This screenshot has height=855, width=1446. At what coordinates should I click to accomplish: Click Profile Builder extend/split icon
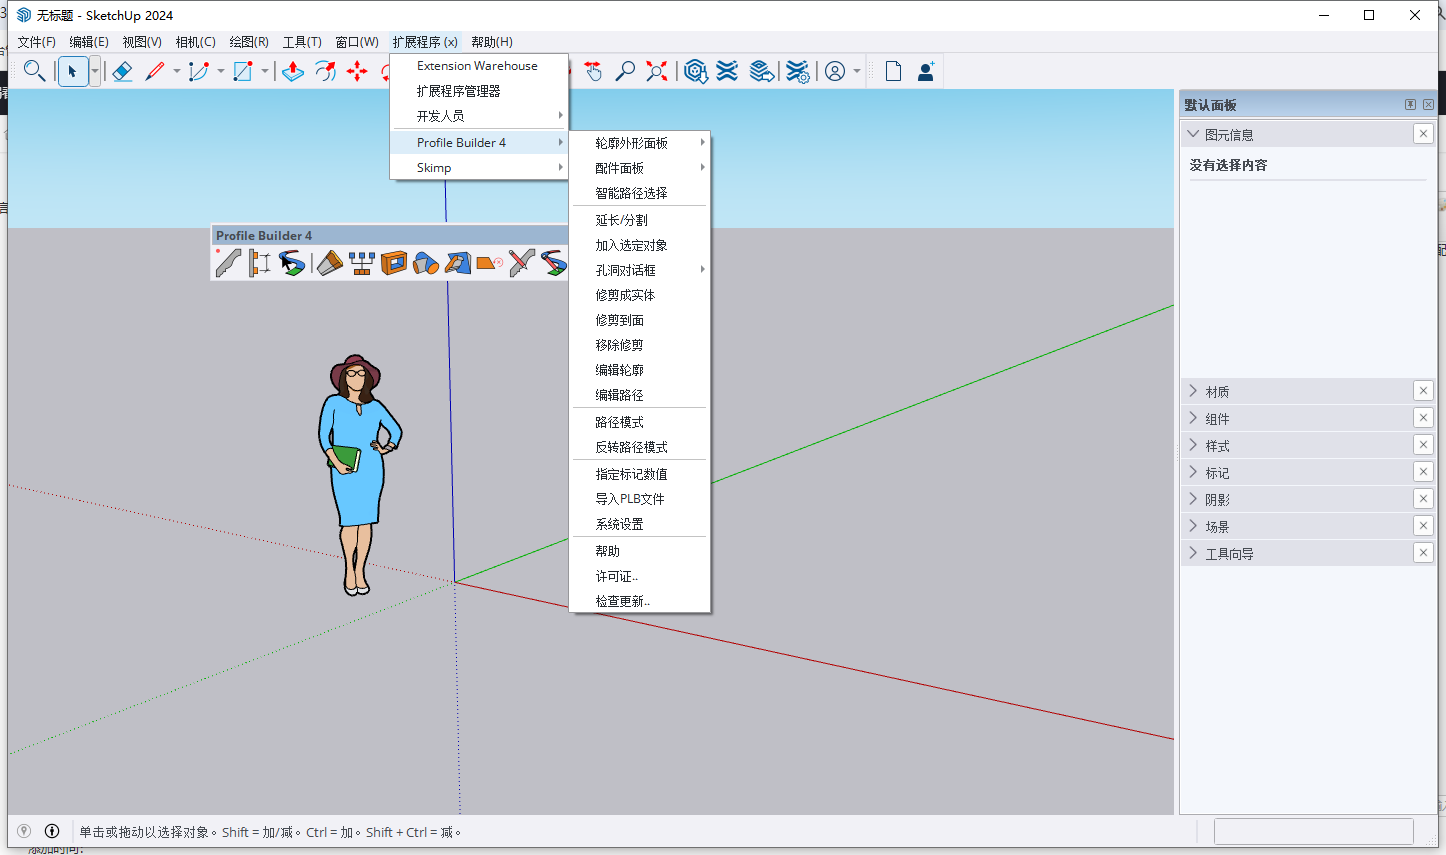[x=330, y=263]
